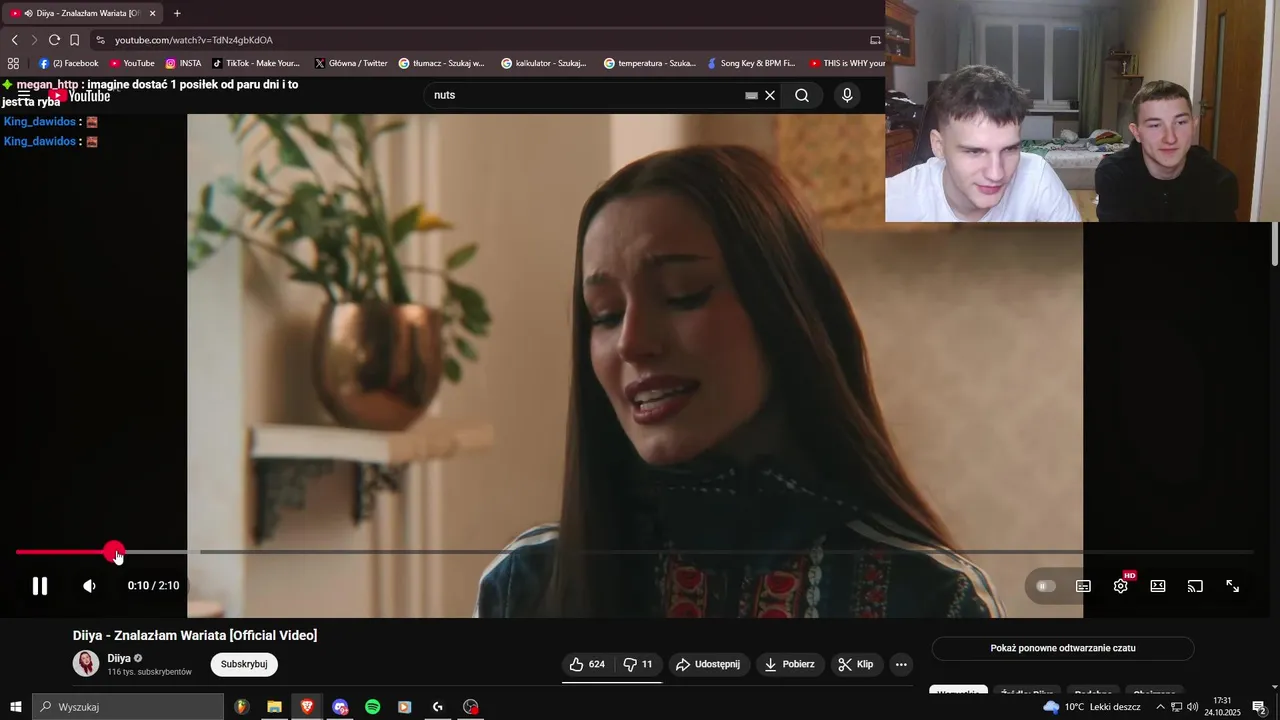
Task: Reload the current page
Action: coord(54,40)
